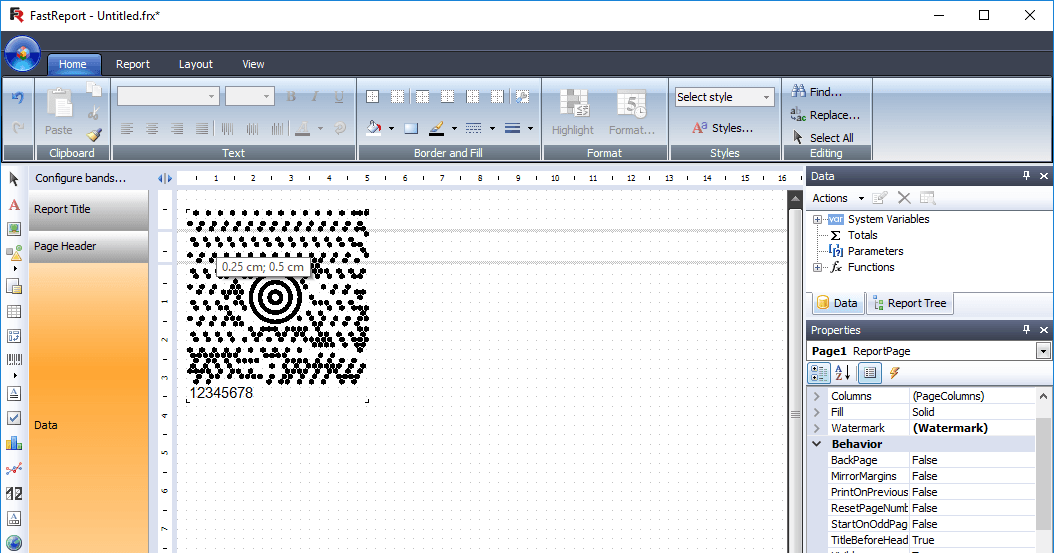This screenshot has width=1054, height=553.
Task: Open the Line Color dropdown arrow
Action: pos(454,128)
